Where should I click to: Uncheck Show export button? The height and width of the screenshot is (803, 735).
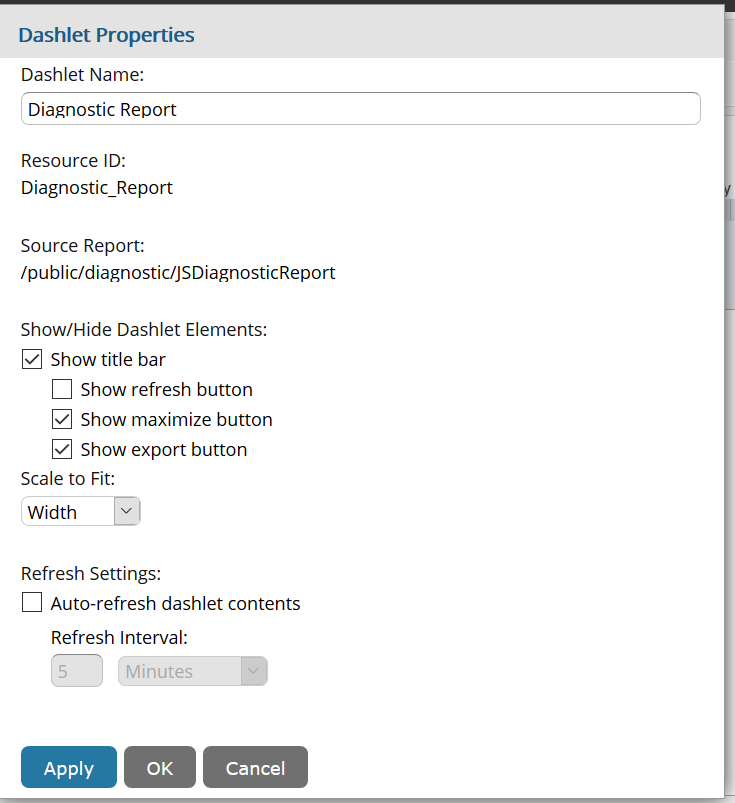click(62, 450)
